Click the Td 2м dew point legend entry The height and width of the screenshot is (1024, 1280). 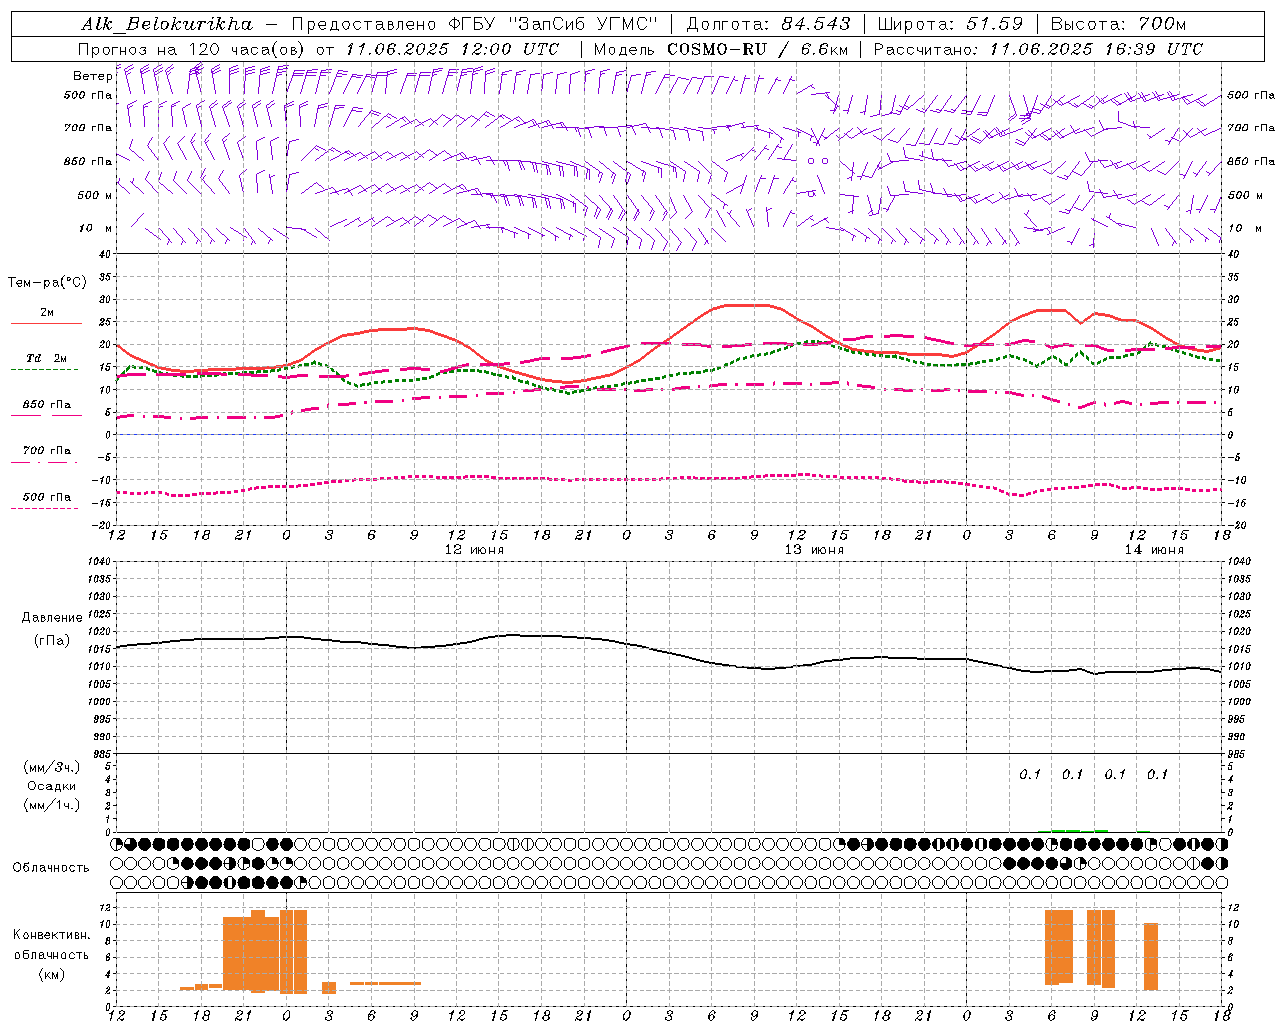point(47,358)
